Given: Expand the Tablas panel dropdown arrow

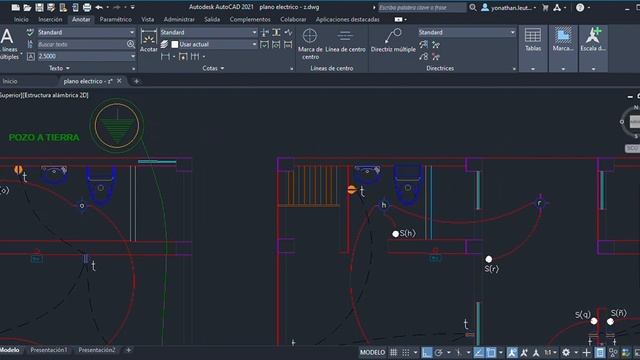Looking at the screenshot, I should coord(533,69).
